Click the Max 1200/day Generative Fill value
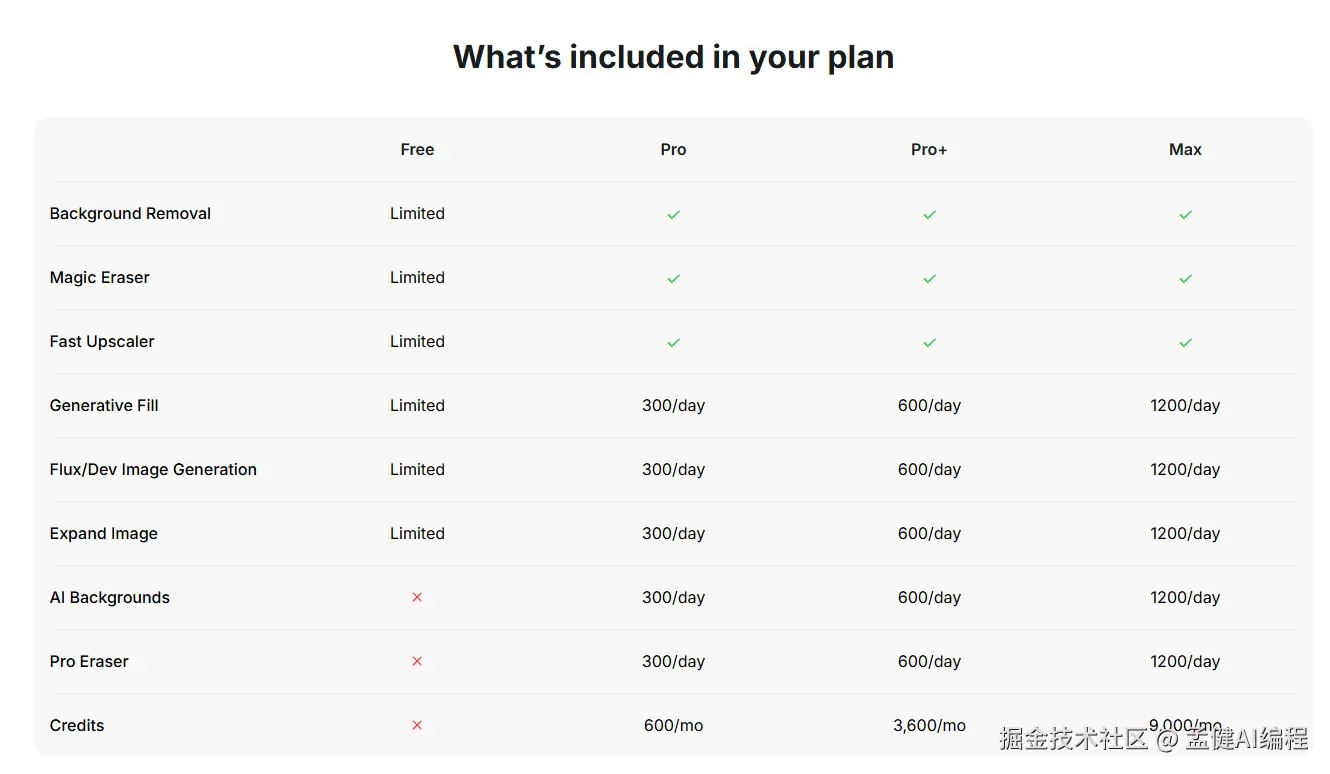This screenshot has height=774, width=1330. pos(1185,405)
